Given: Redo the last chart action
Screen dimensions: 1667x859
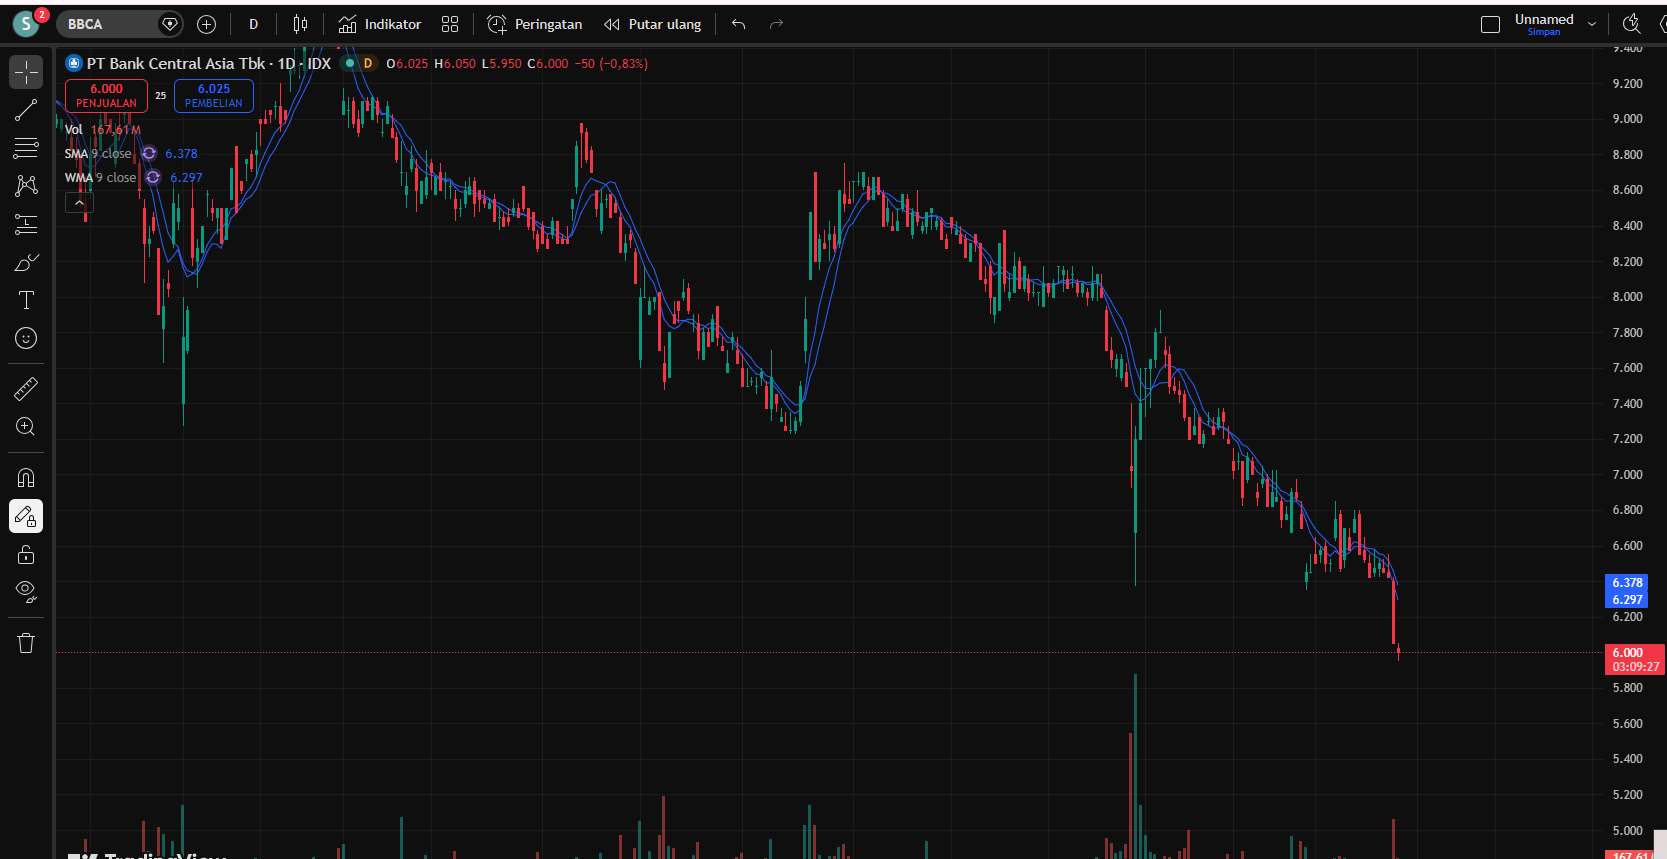Looking at the screenshot, I should tap(776, 24).
